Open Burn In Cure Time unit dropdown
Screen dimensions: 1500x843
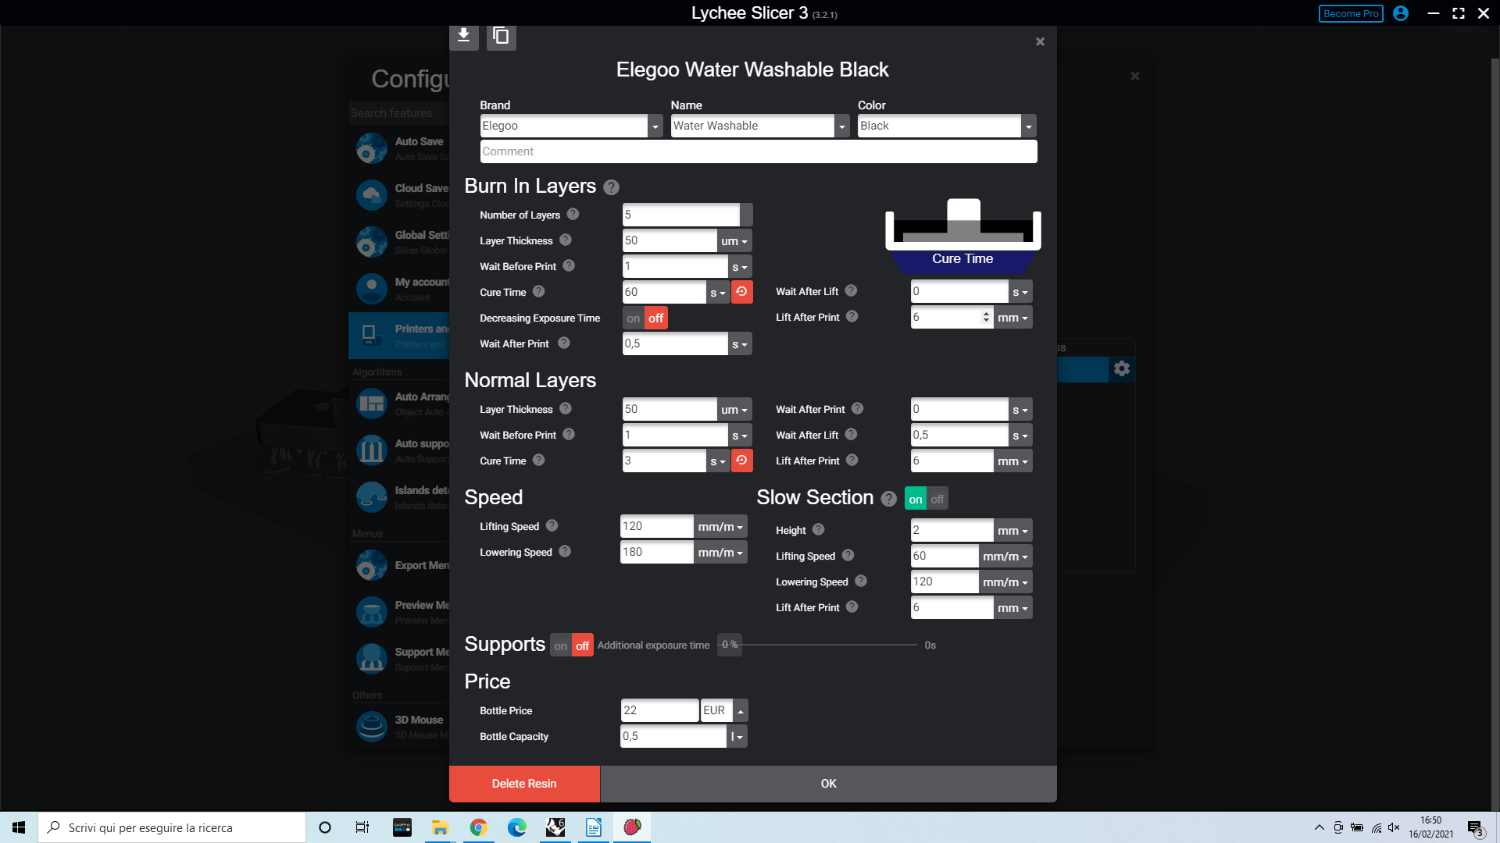[718, 293]
